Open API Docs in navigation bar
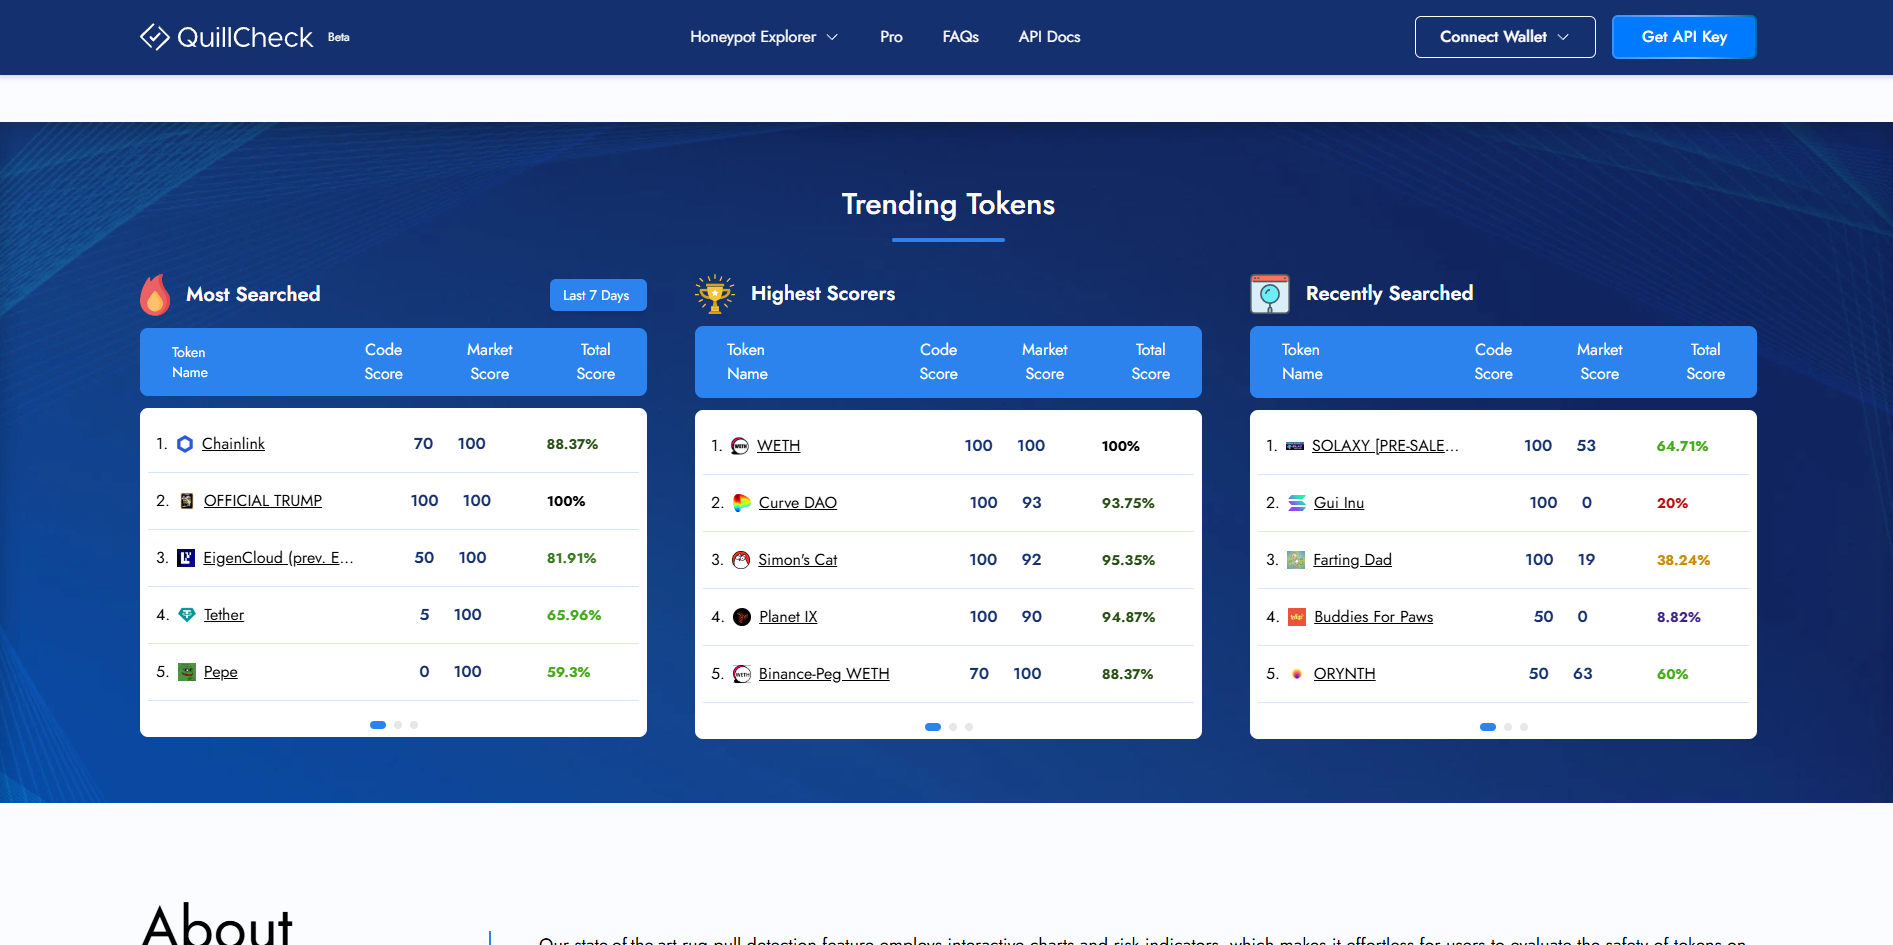 coord(1049,37)
